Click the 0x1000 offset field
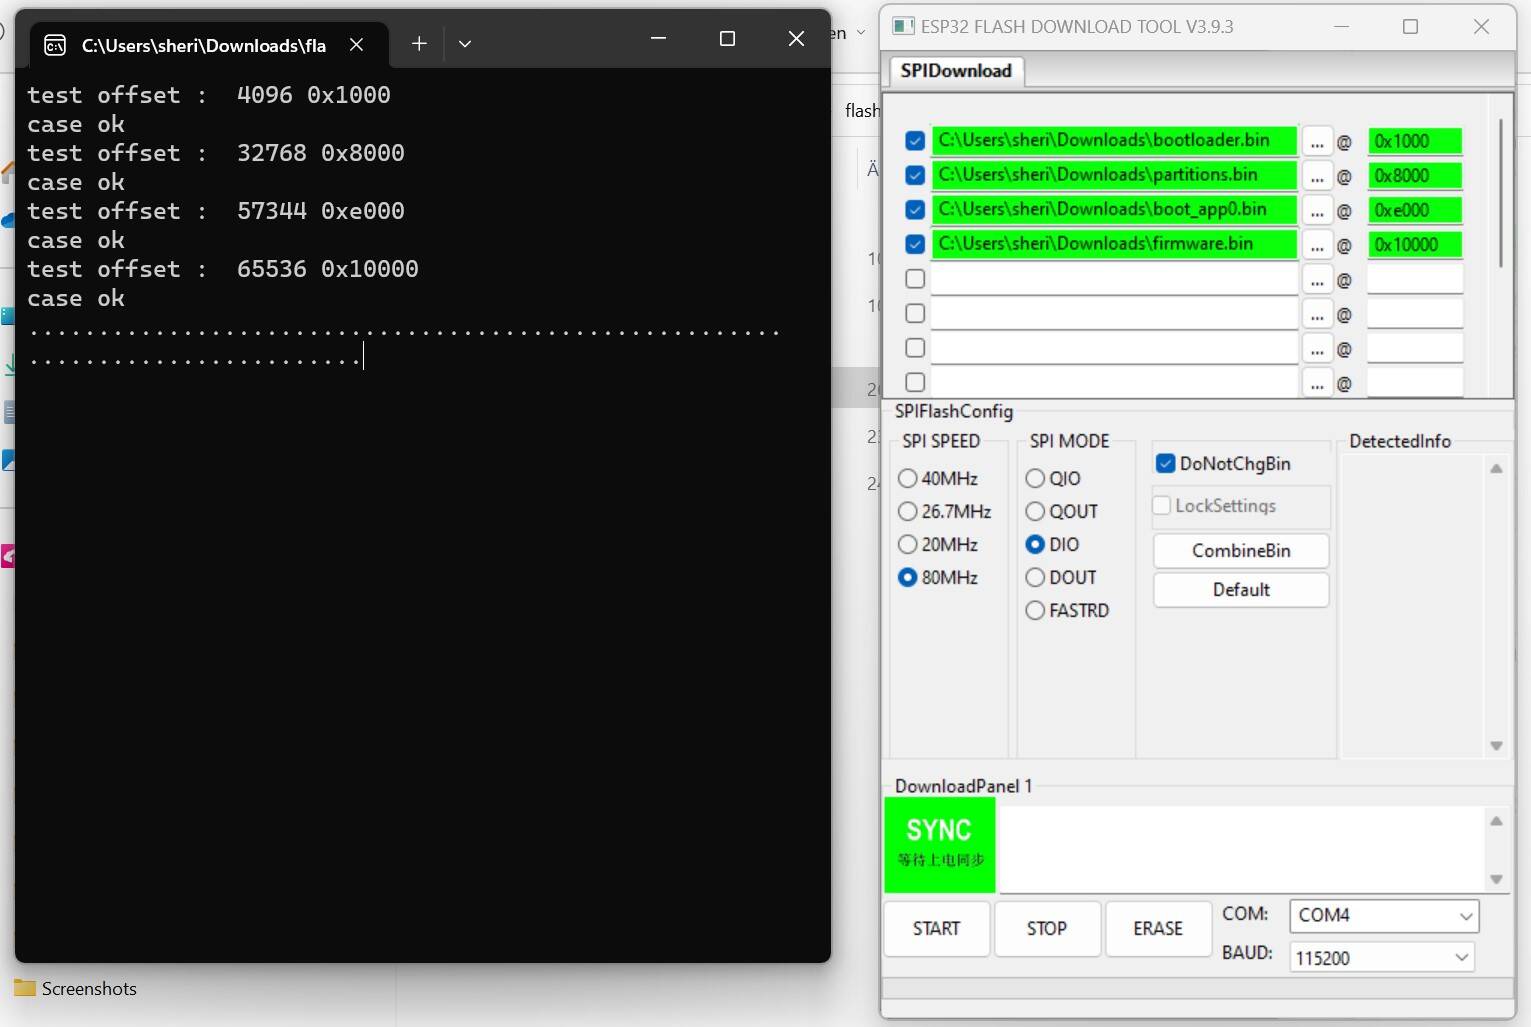Viewport: 1531px width, 1027px height. [x=1415, y=141]
